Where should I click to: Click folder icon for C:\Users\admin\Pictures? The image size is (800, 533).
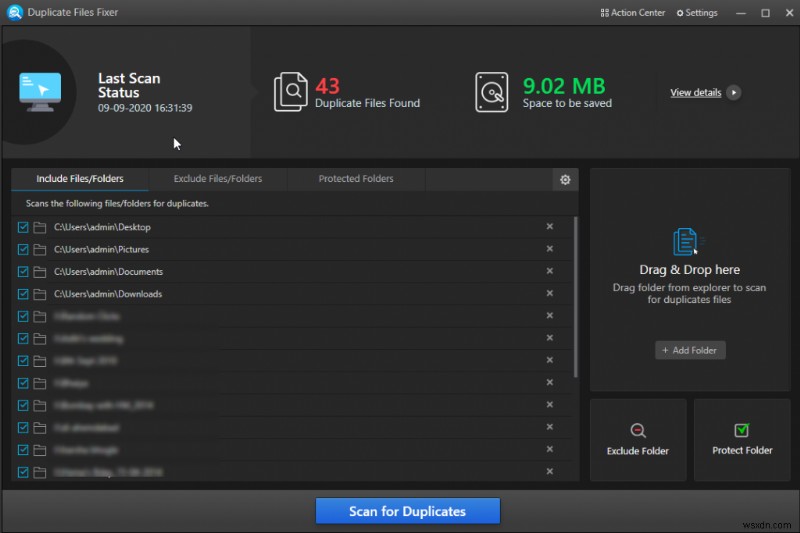point(40,249)
